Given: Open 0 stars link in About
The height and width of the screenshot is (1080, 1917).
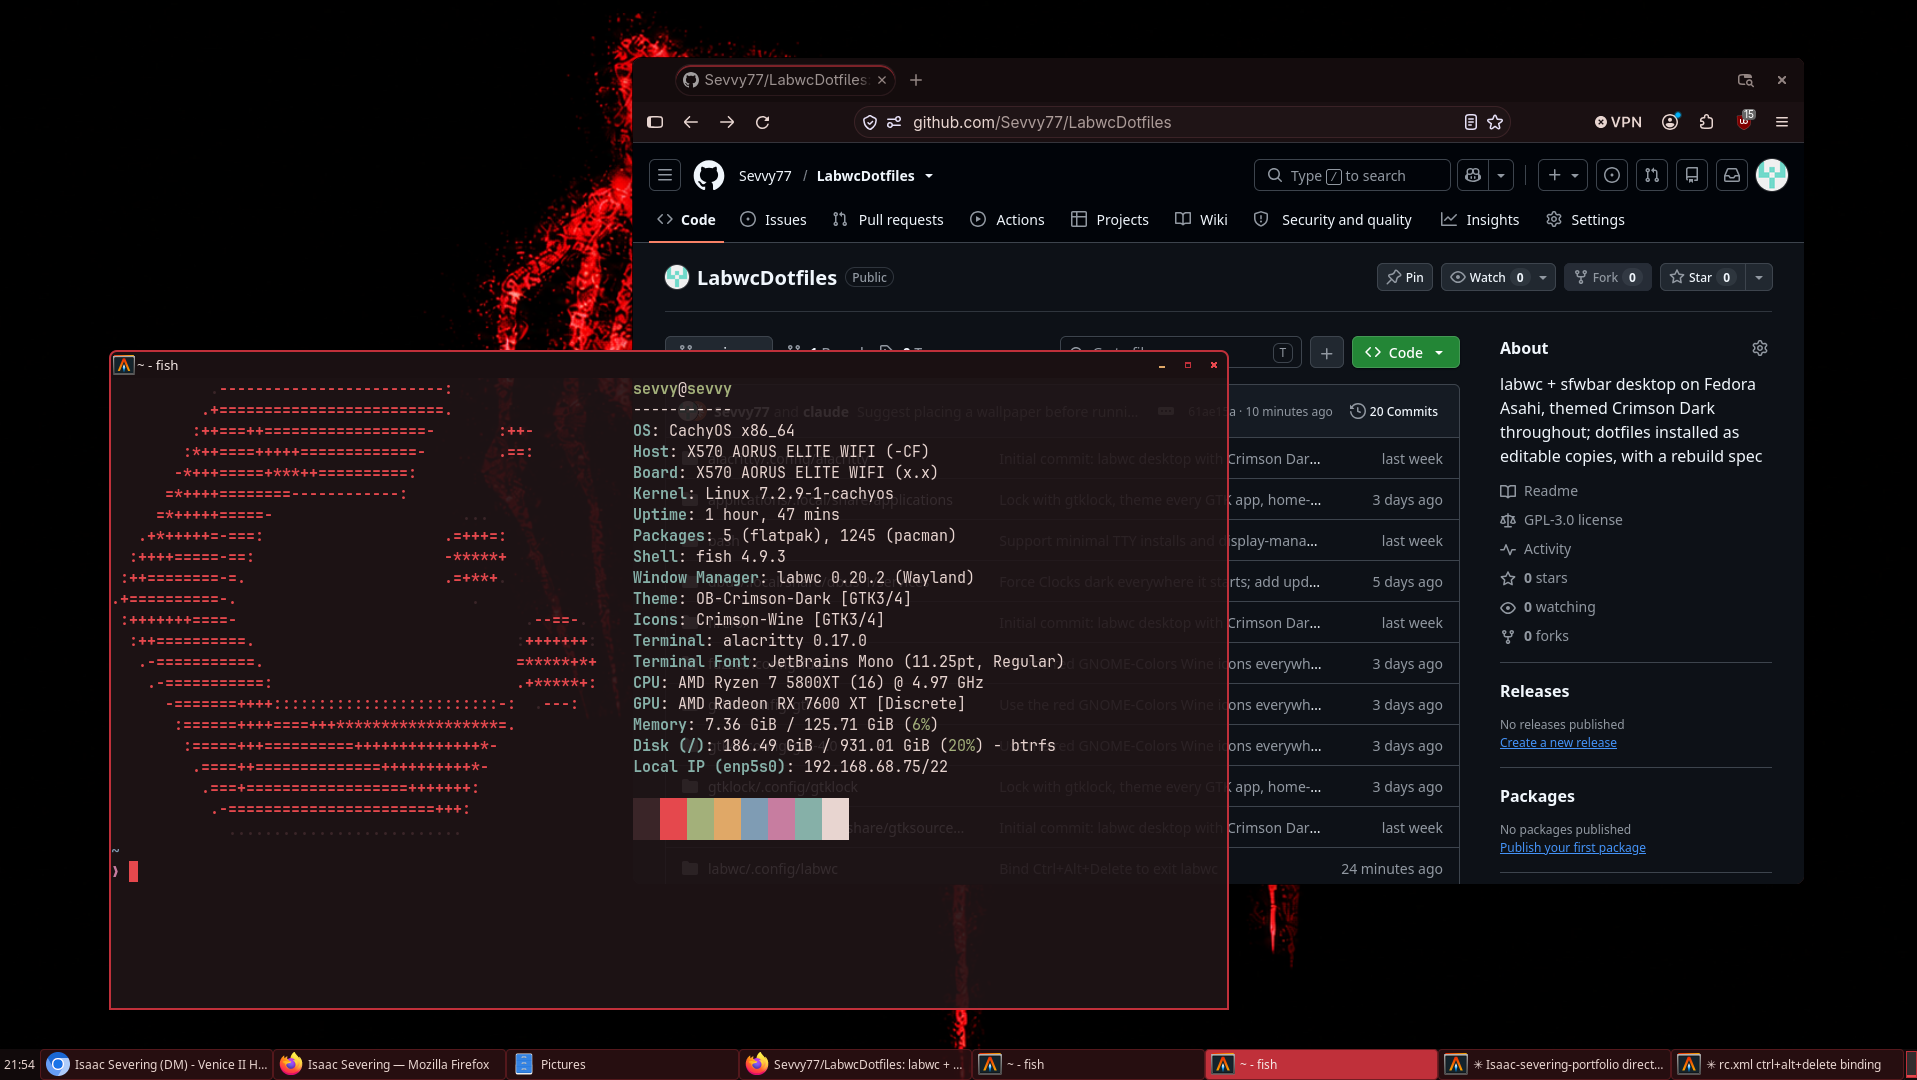Looking at the screenshot, I should click(1534, 578).
